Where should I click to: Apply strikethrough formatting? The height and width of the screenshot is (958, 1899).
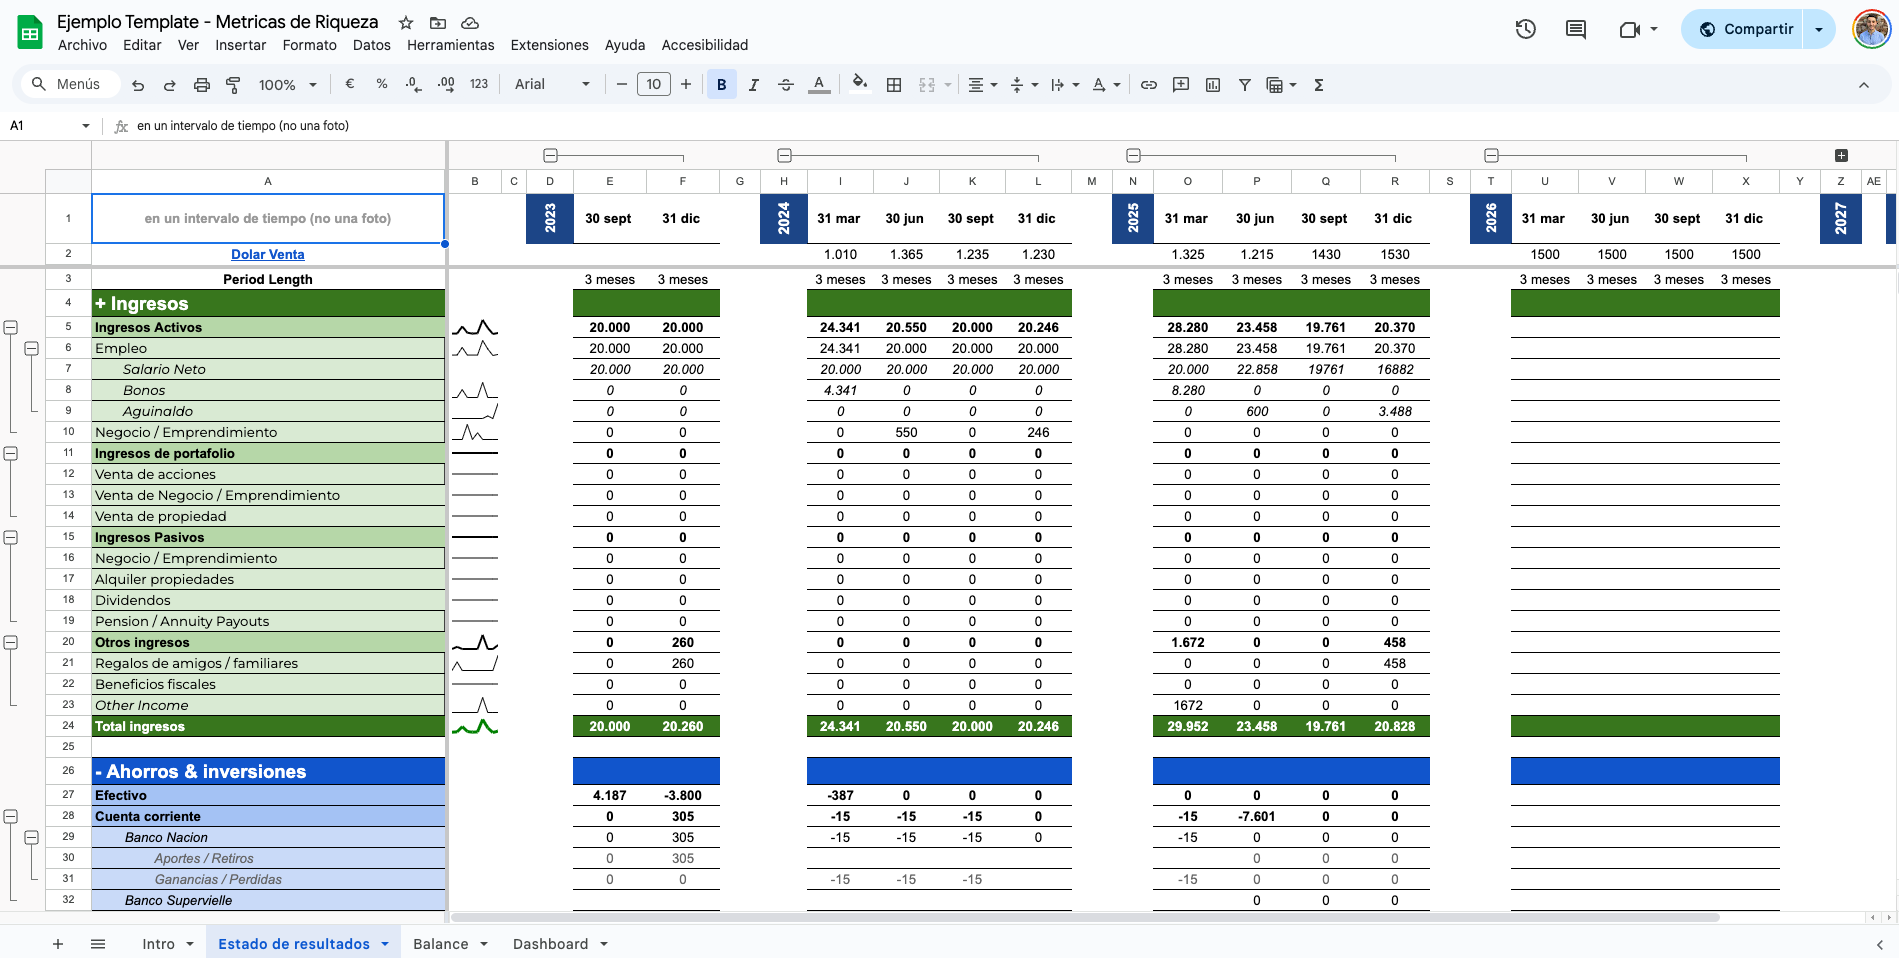pos(786,85)
